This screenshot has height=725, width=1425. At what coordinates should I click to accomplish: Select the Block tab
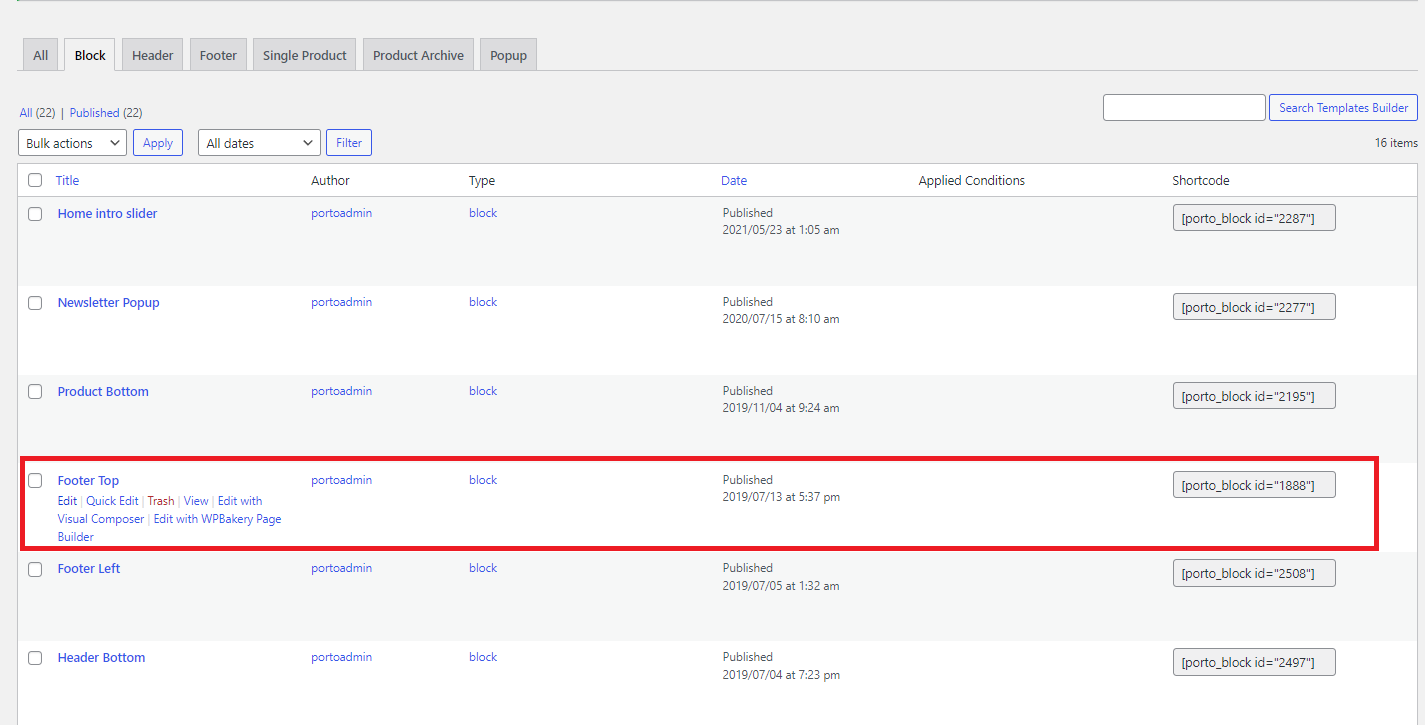tap(90, 56)
